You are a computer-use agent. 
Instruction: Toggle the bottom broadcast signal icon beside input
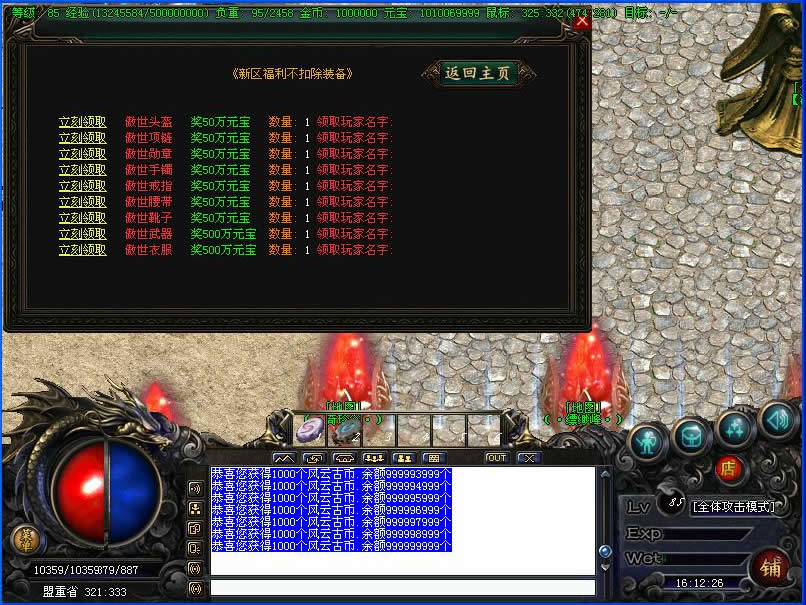click(x=195, y=589)
